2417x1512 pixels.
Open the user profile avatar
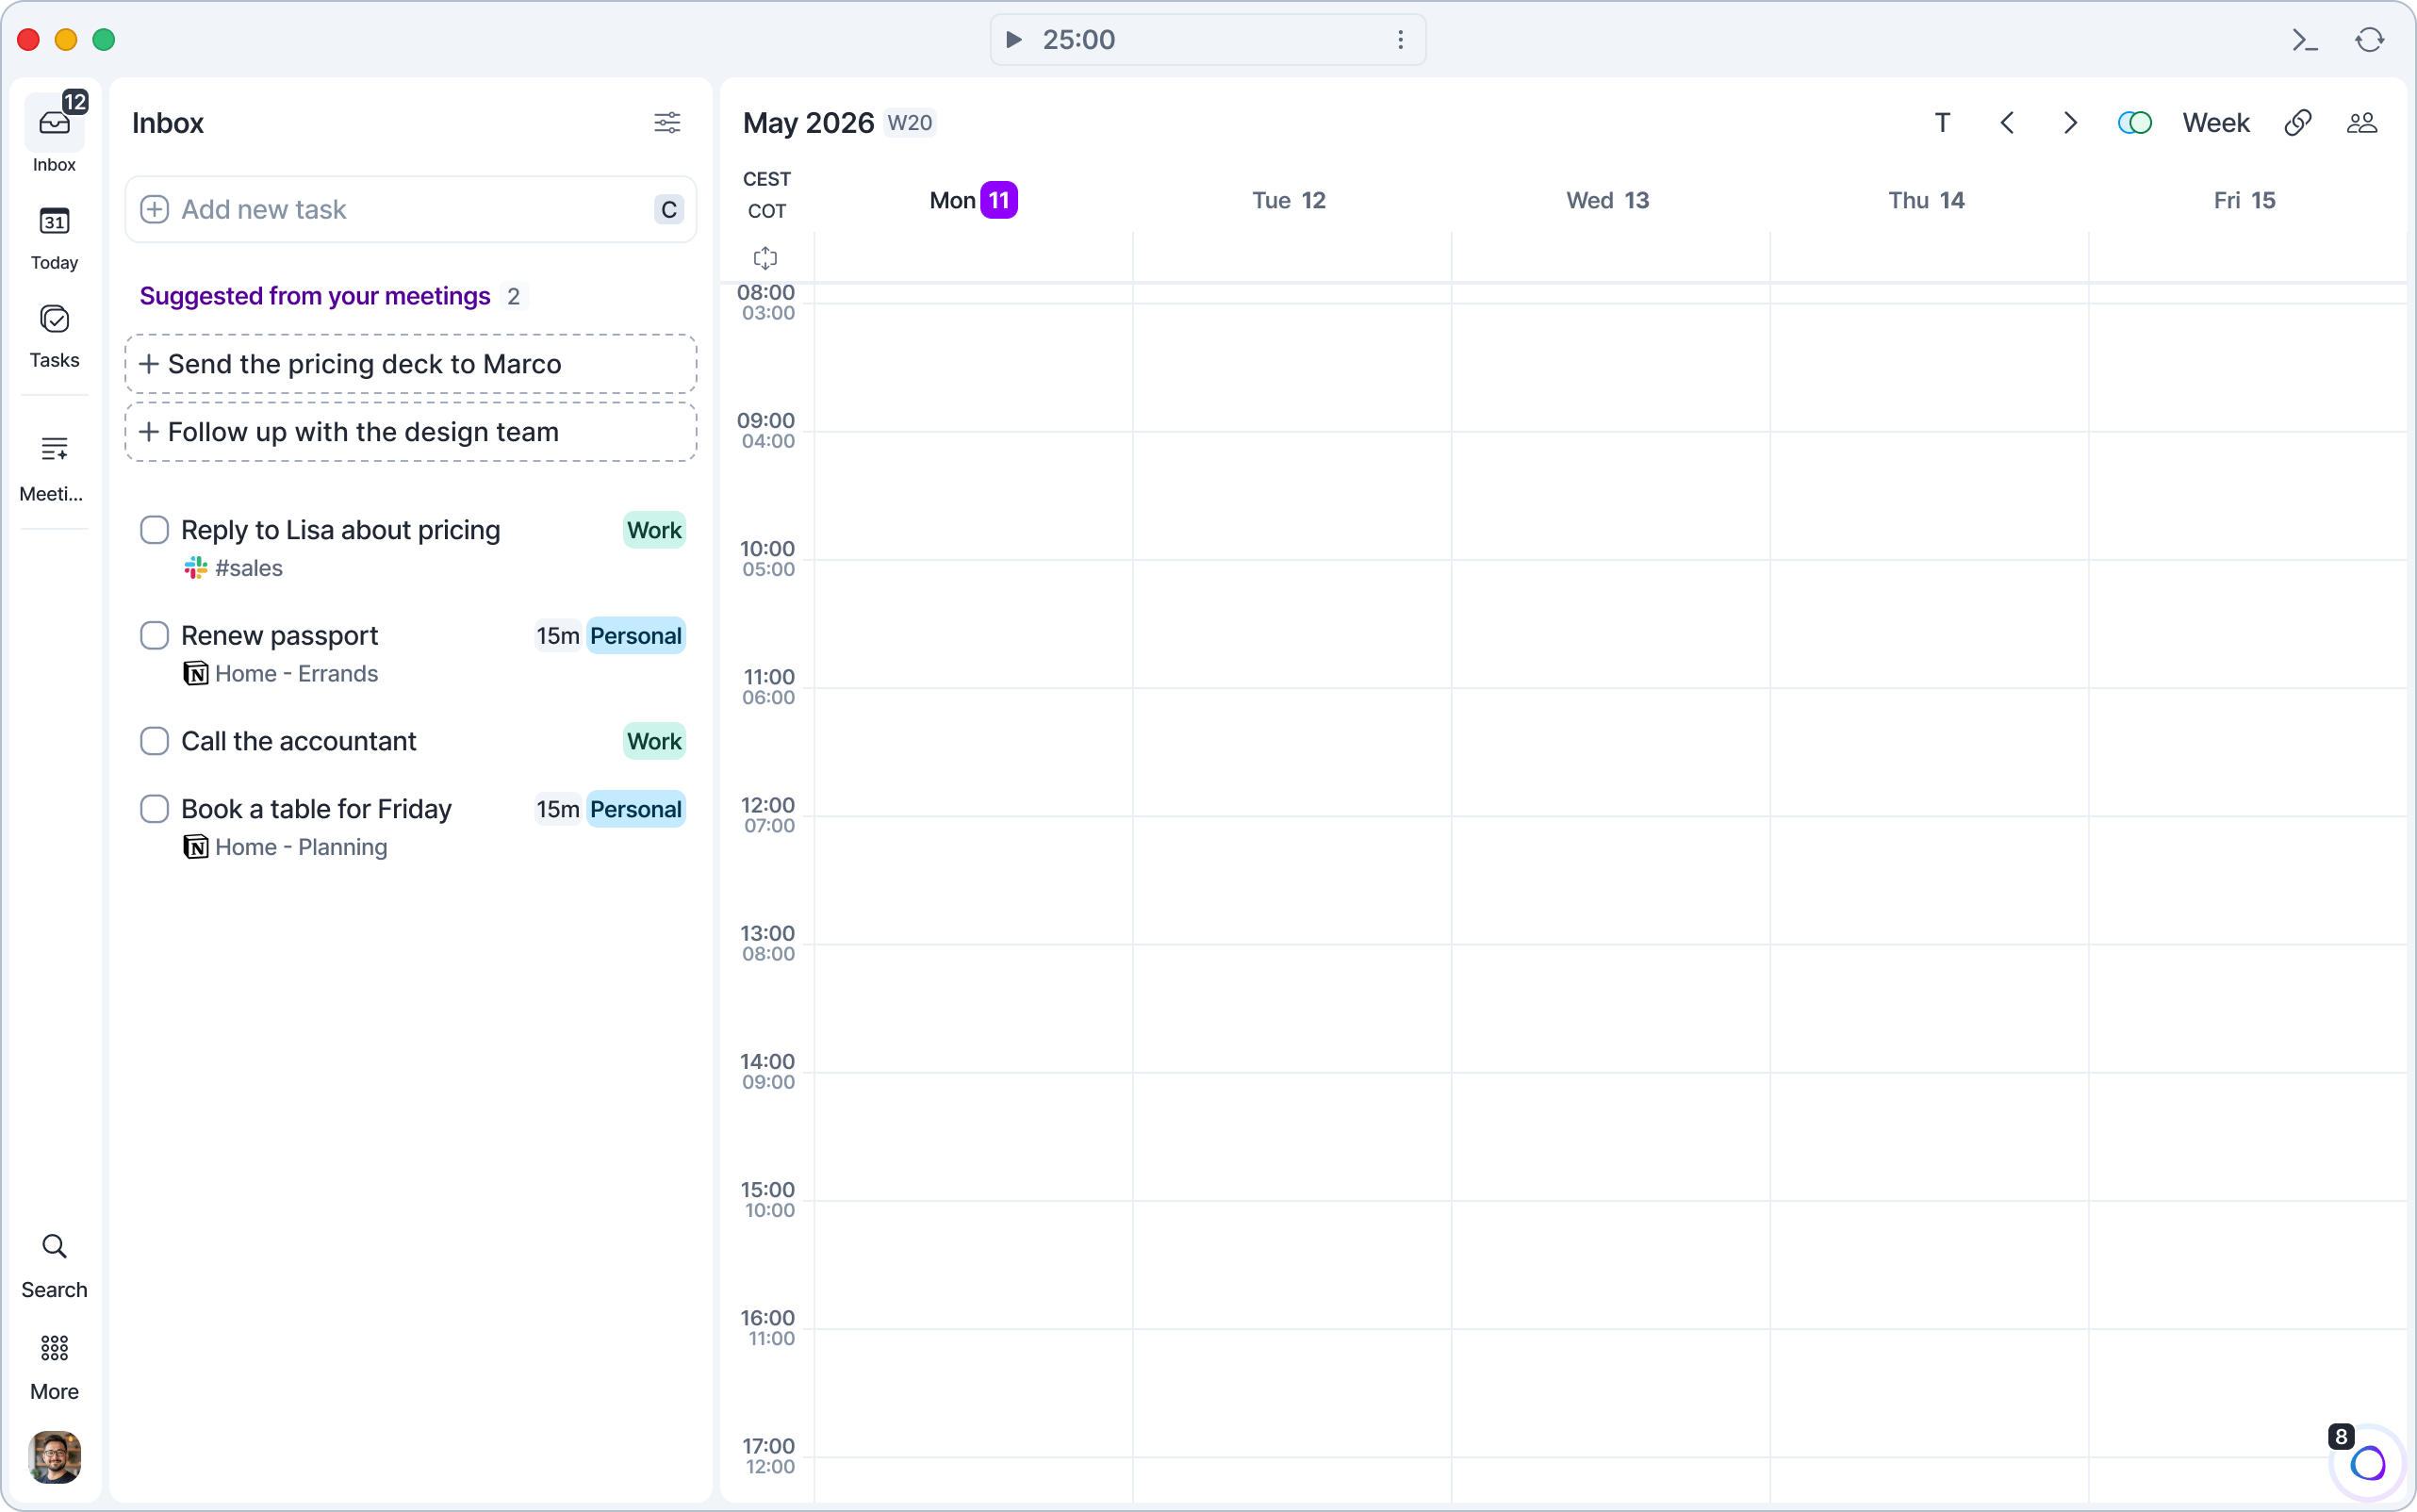(x=54, y=1456)
